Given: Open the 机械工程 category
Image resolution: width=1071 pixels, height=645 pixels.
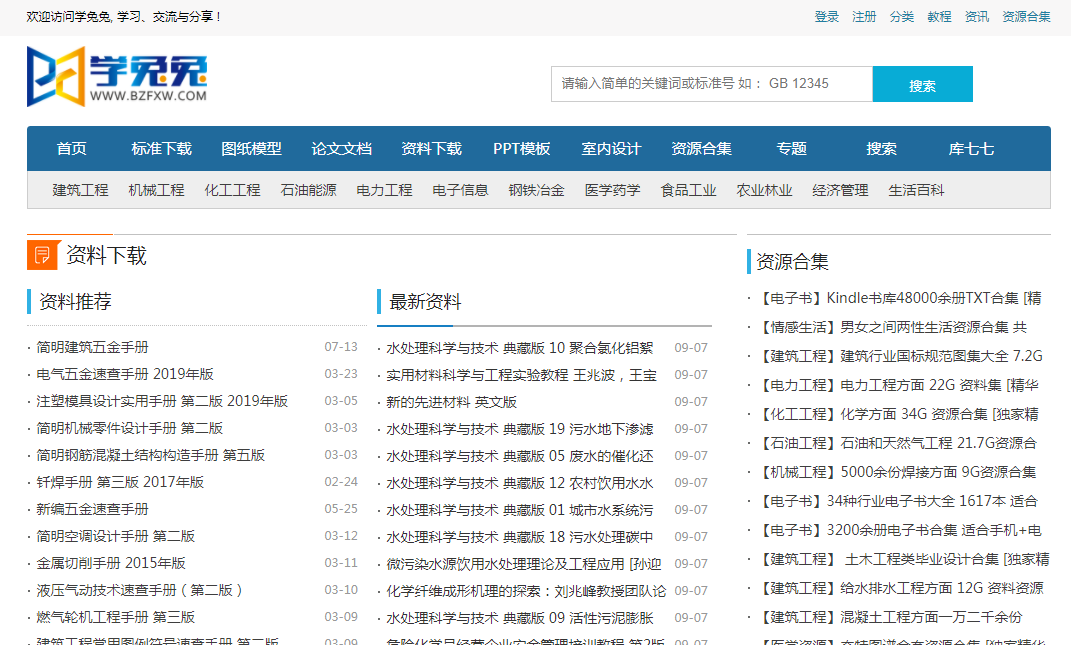Looking at the screenshot, I should point(156,188).
